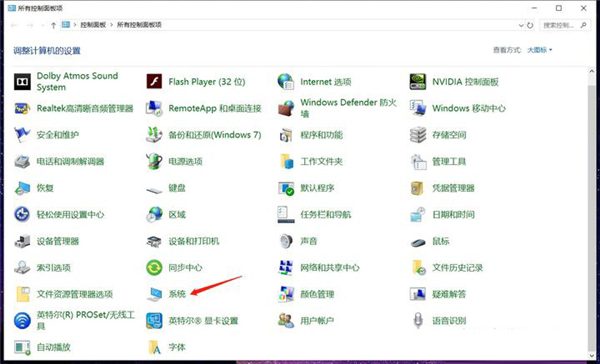Open the 语音识别 microphone icon

pyautogui.click(x=418, y=320)
